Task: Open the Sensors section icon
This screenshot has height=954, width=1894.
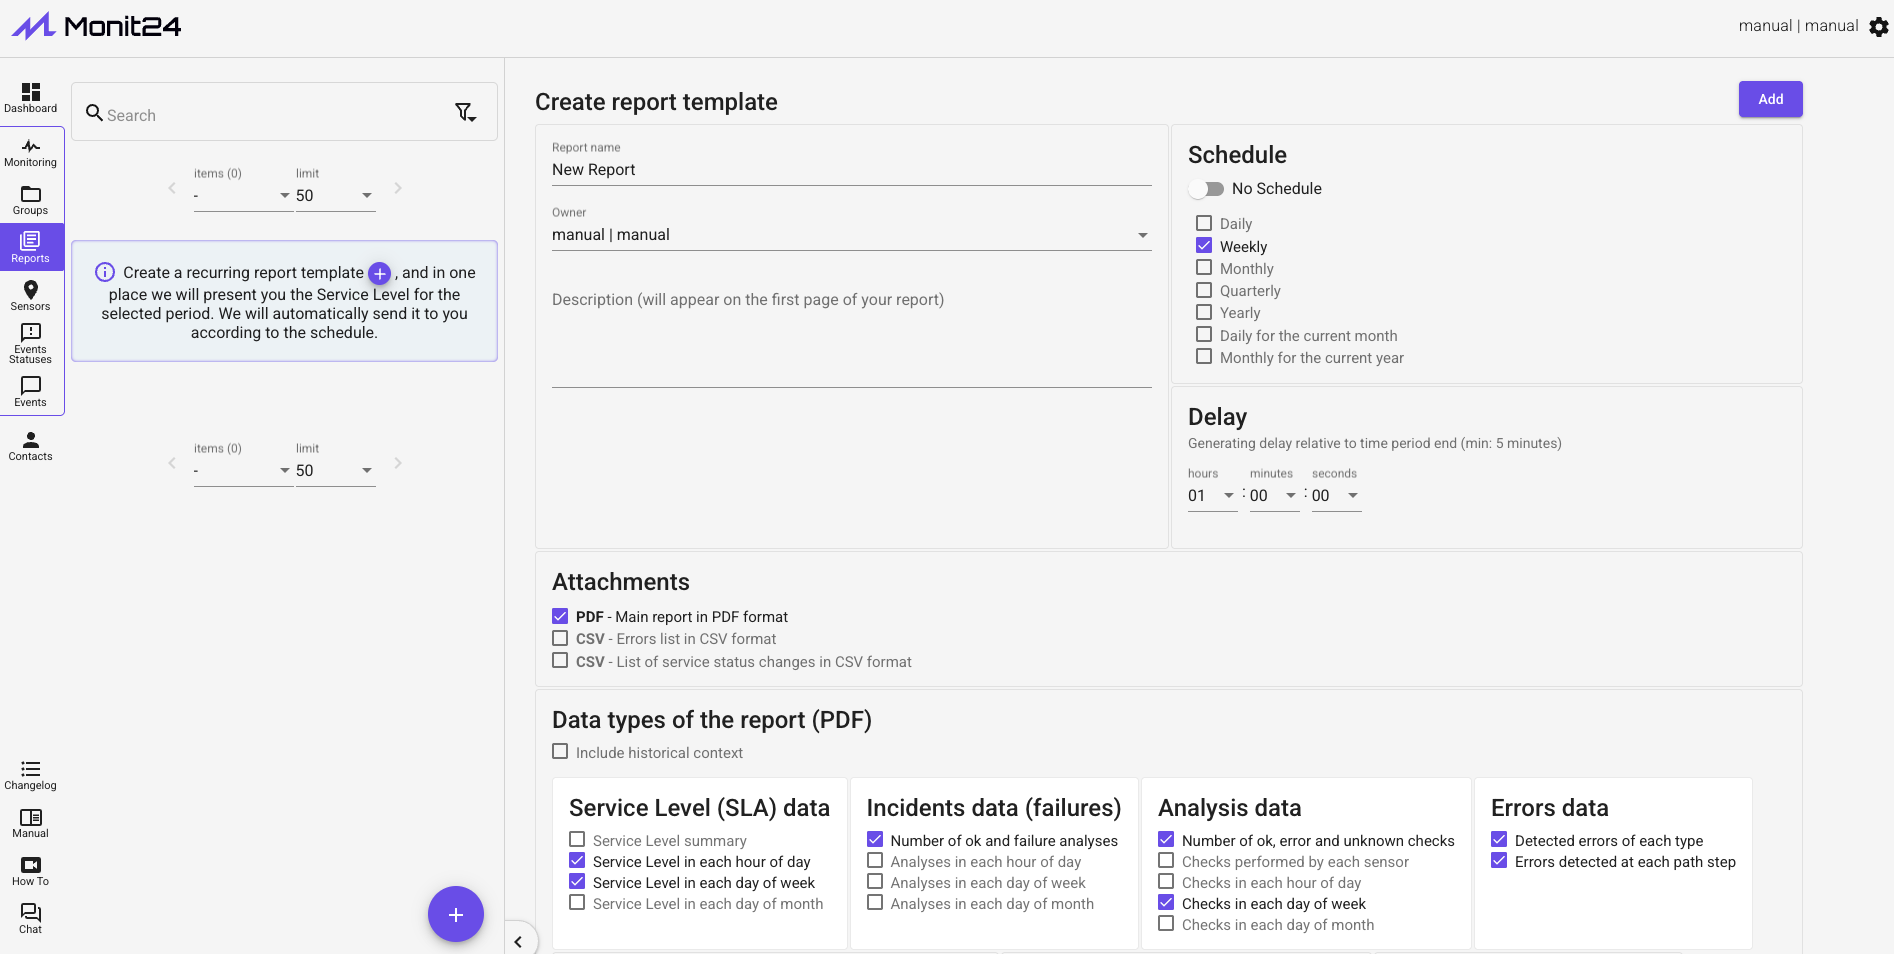Action: 31,295
